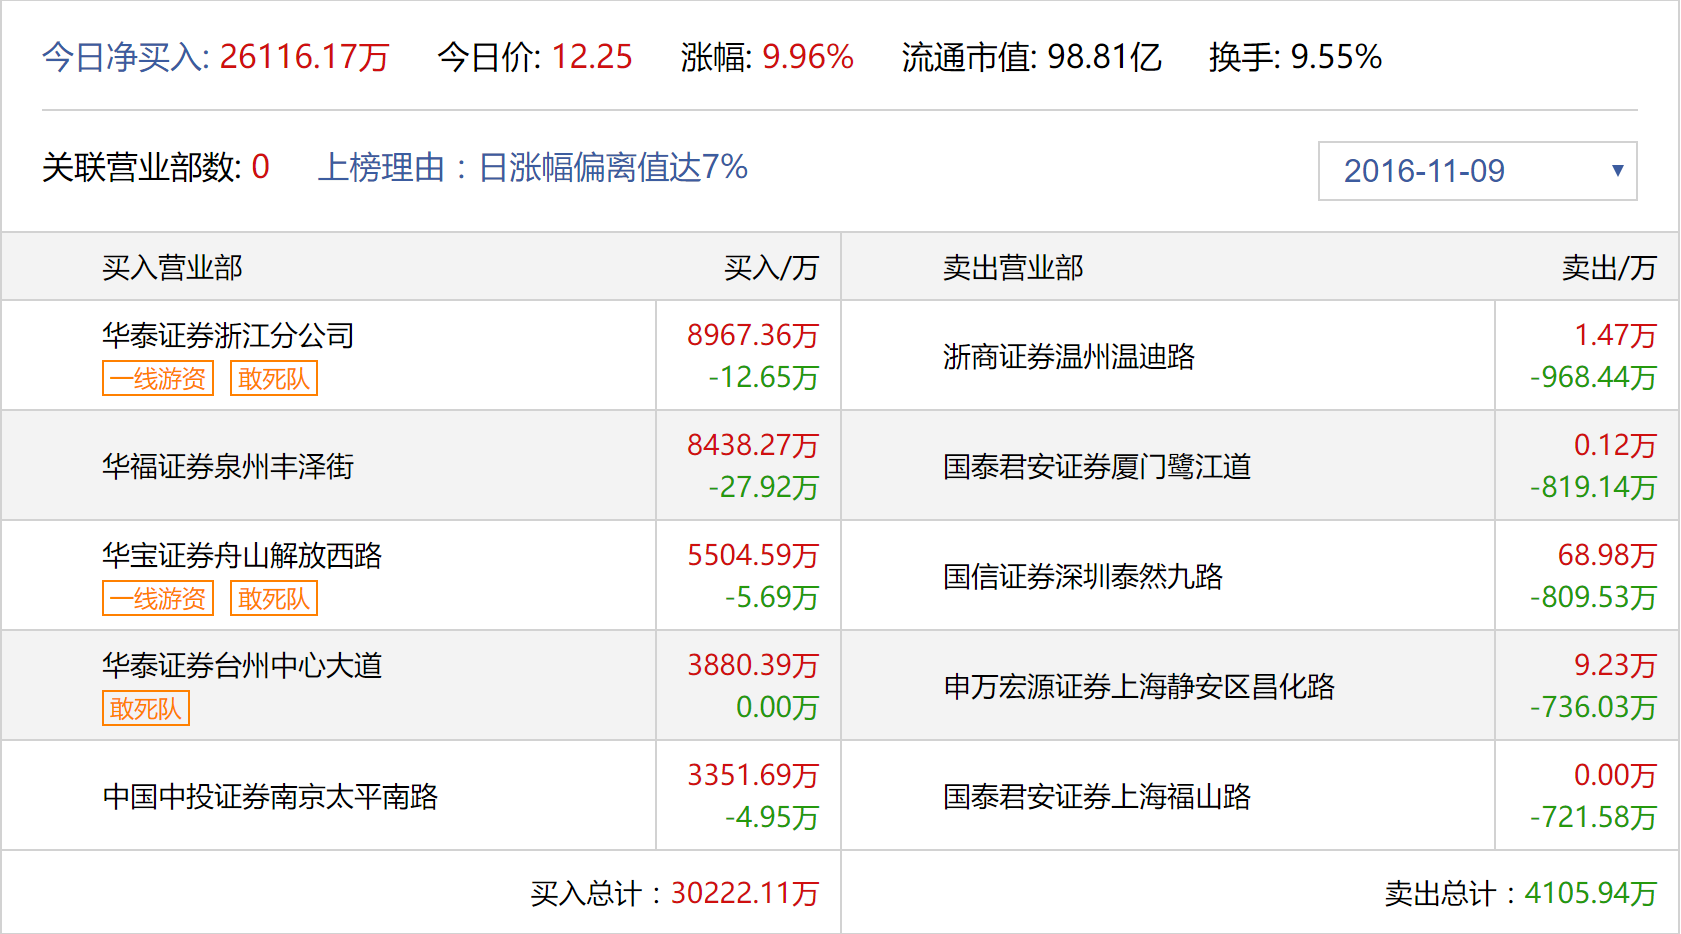Viewport: 1681px width, 934px height.
Task: Click the 卖出营业部 column header
Action: coord(1013,267)
